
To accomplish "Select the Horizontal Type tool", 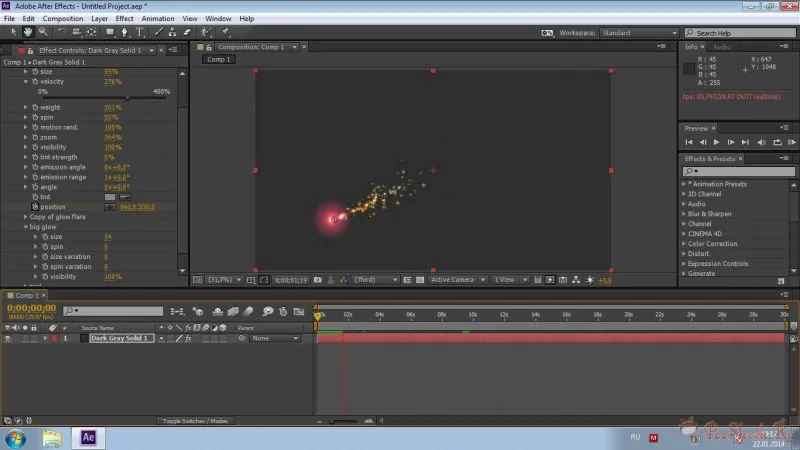I will [x=139, y=32].
